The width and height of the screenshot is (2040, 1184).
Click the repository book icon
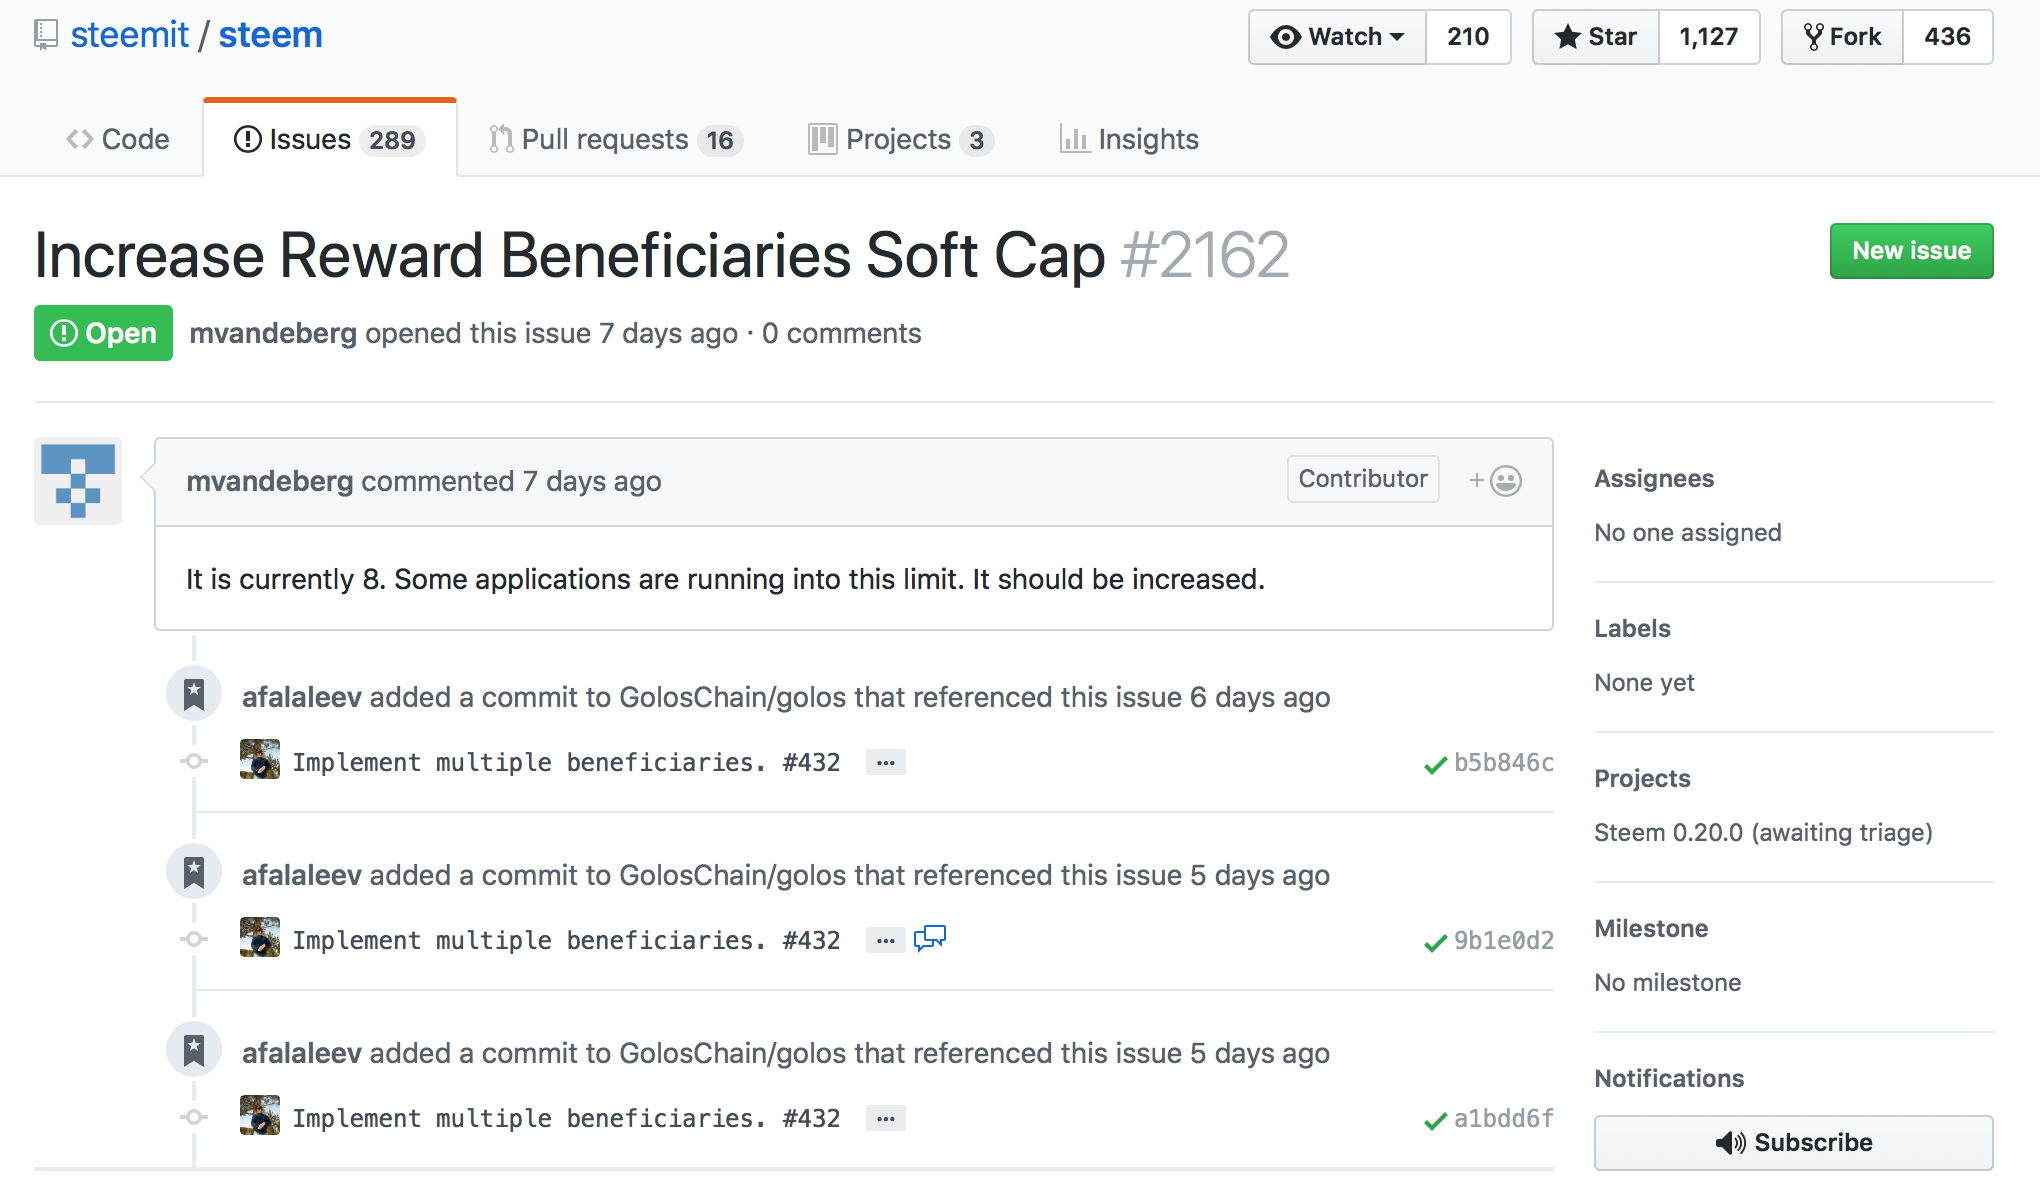click(x=45, y=35)
